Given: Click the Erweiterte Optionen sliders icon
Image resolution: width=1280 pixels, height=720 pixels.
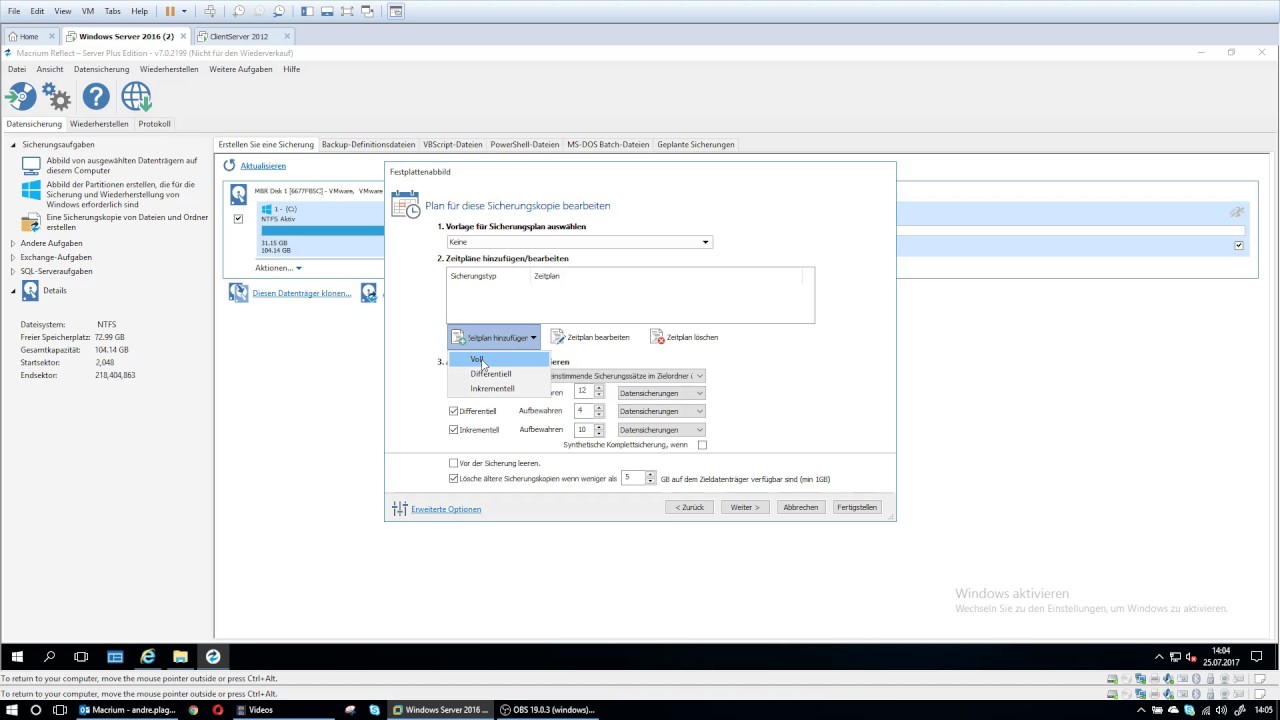Looking at the screenshot, I should tap(399, 508).
